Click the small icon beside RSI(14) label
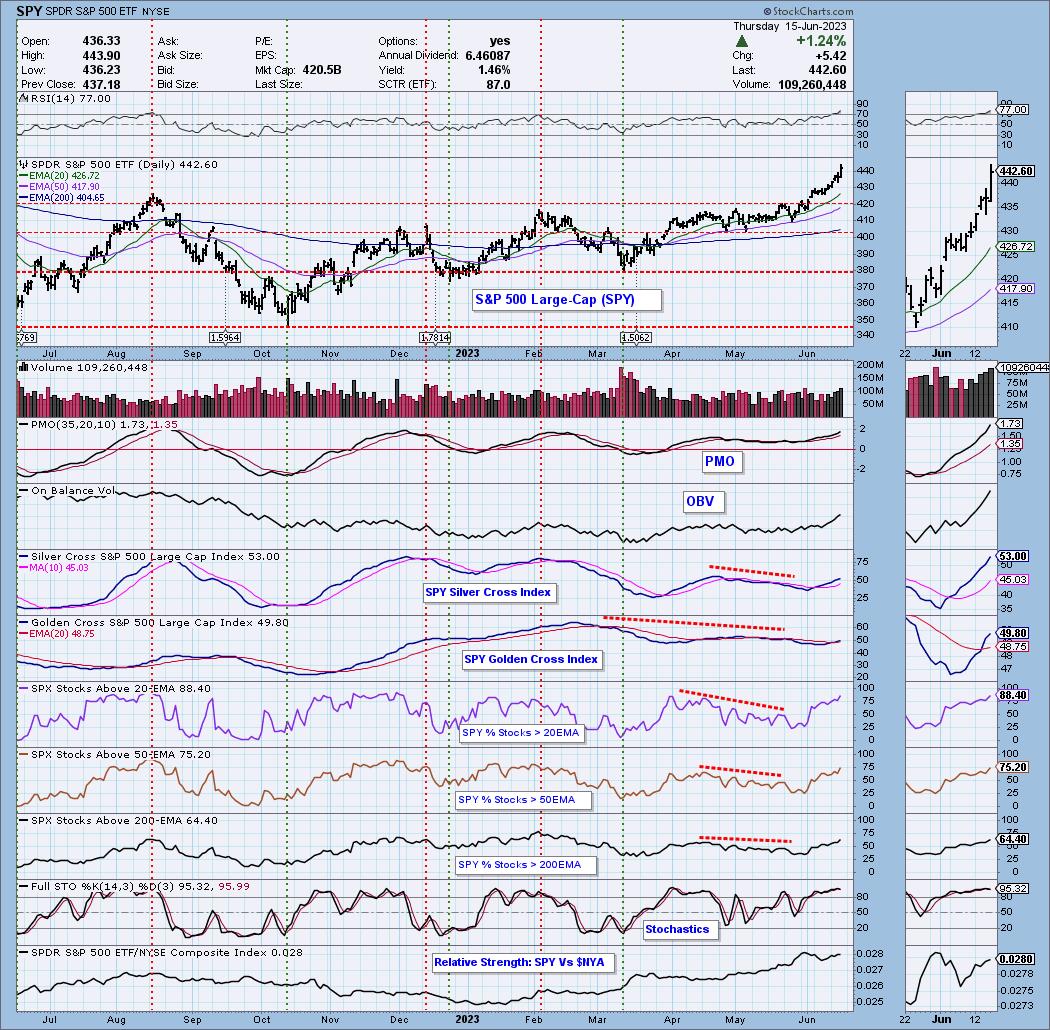The height and width of the screenshot is (1030, 1050). click(23, 98)
